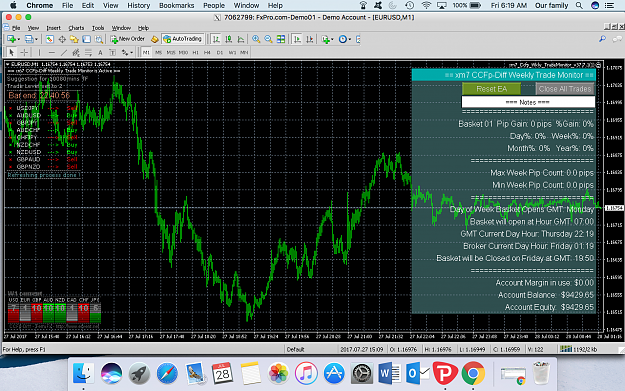The image size is (625, 391).
Task: Open the Bookmarks menu in Mac menu bar
Action: pyautogui.click(x=177, y=6)
